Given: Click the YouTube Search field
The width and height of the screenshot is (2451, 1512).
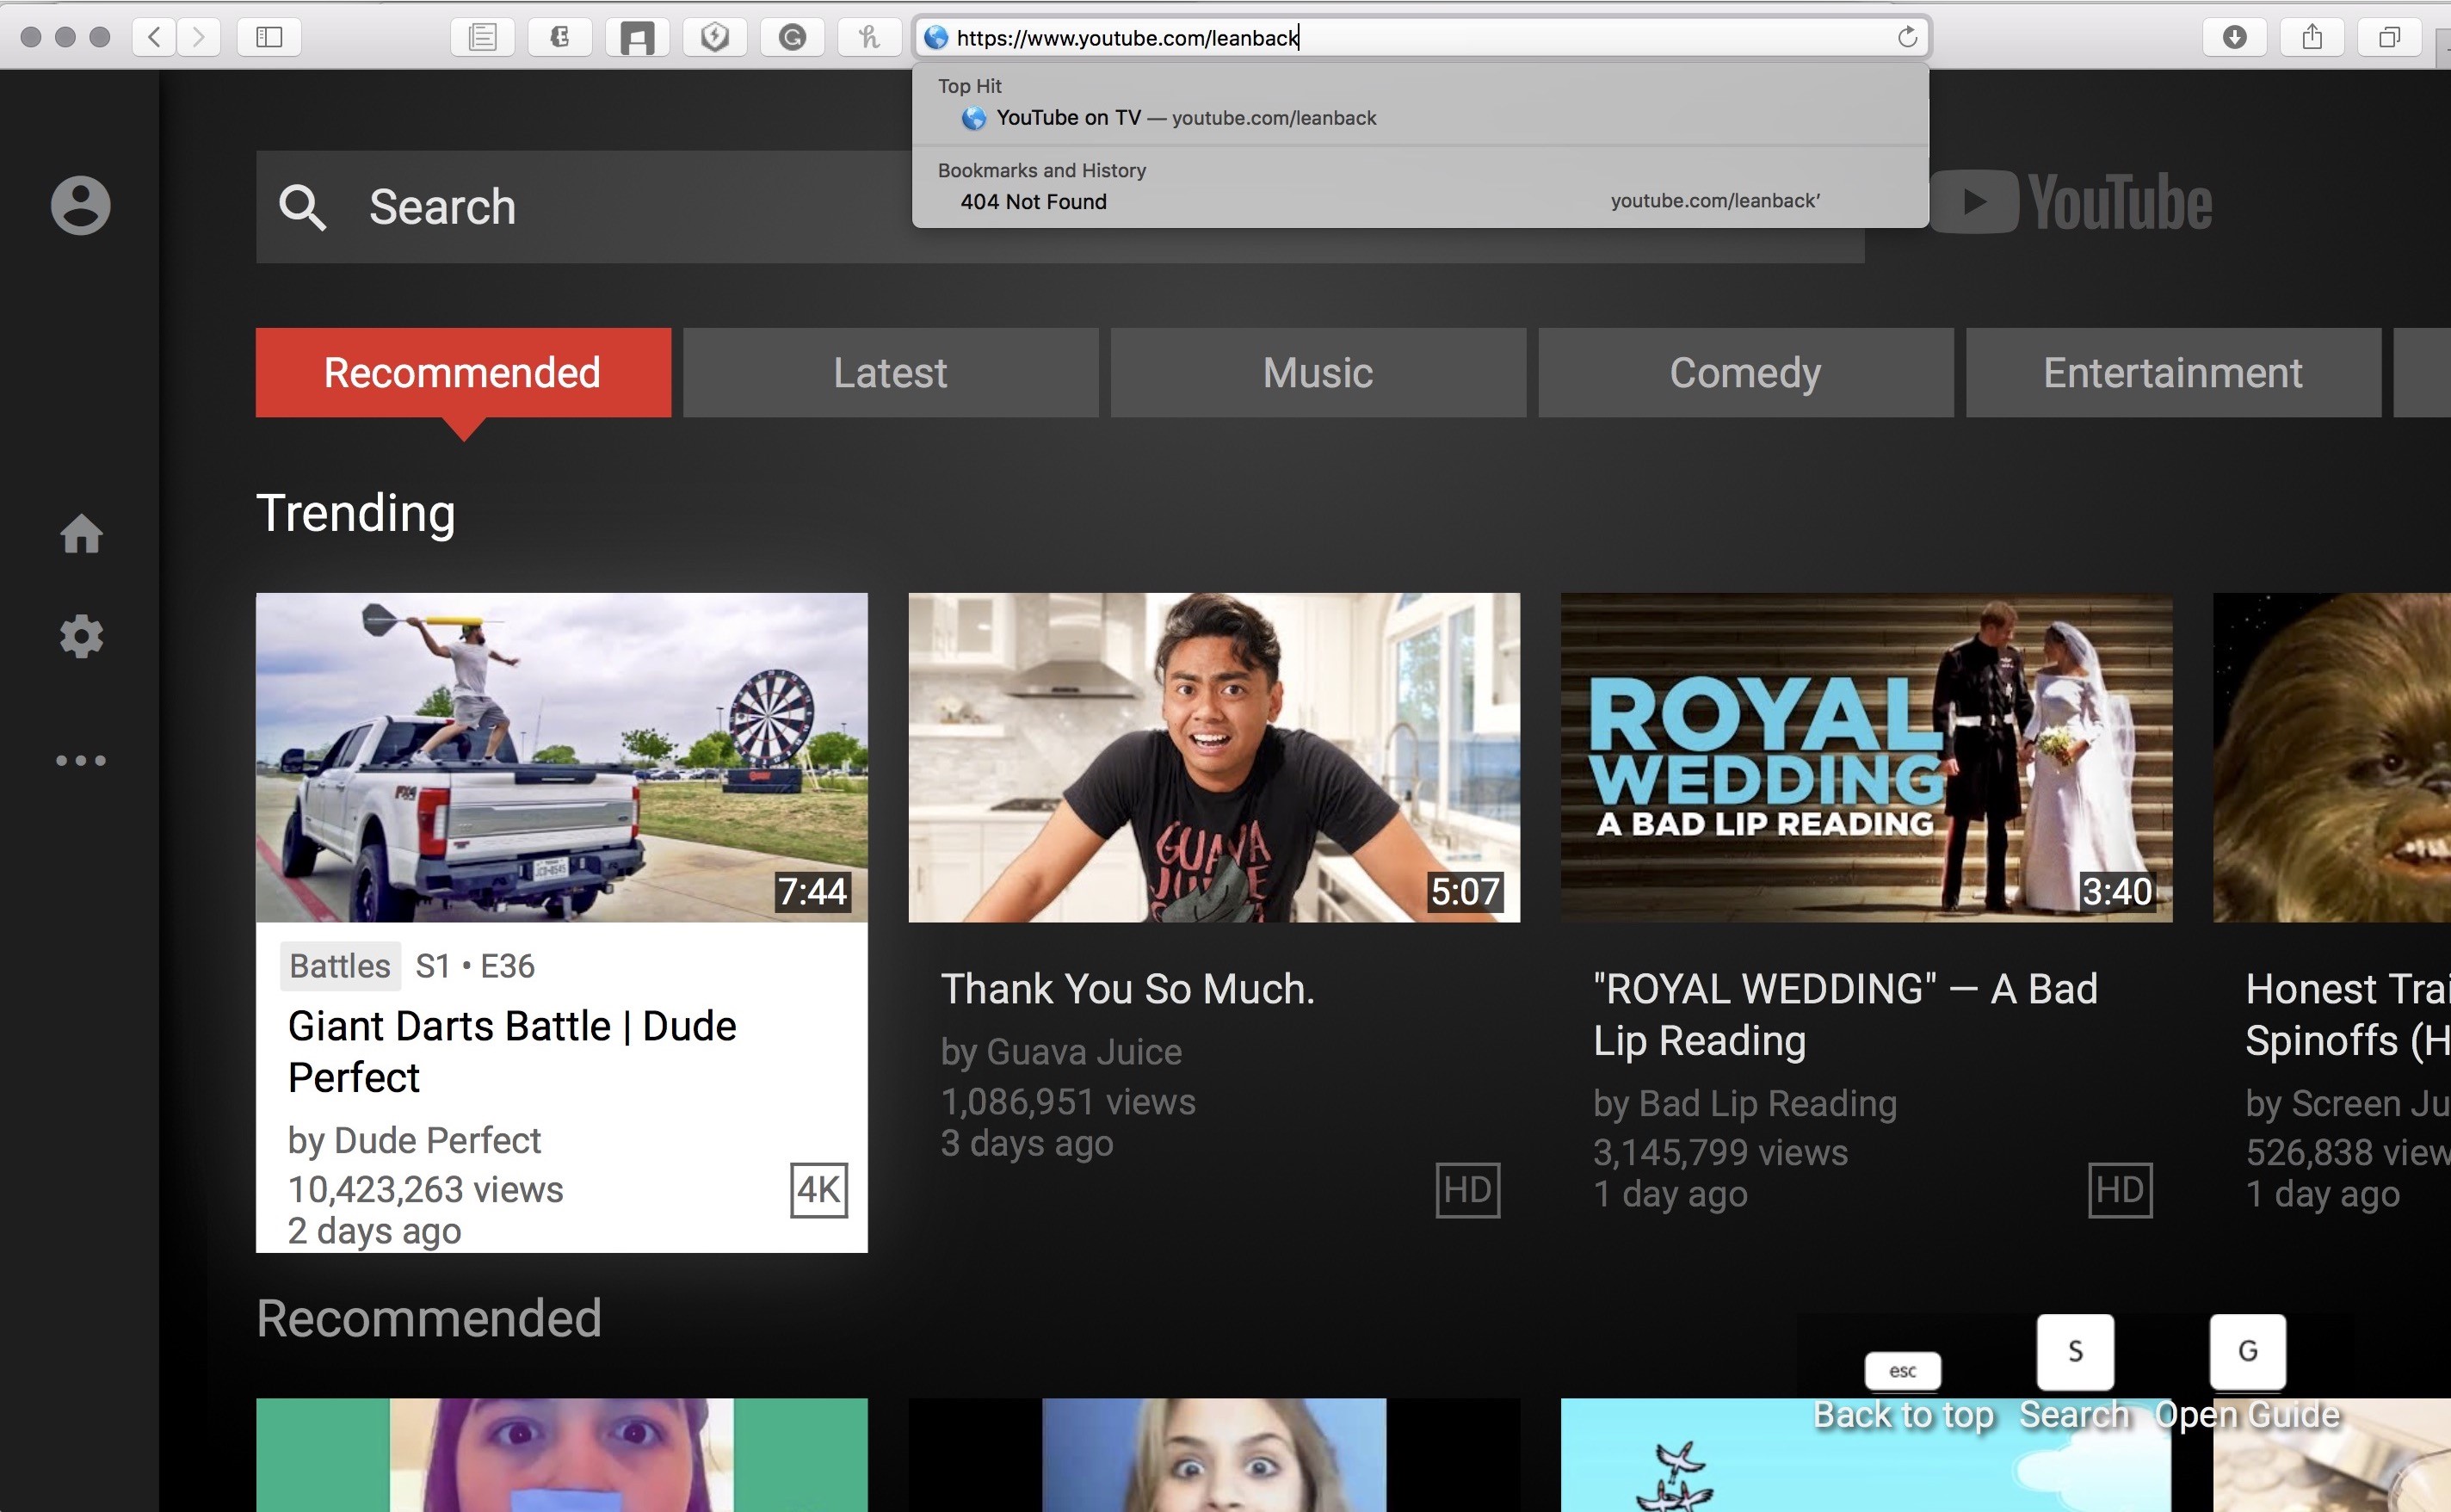Looking at the screenshot, I should (1060, 207).
